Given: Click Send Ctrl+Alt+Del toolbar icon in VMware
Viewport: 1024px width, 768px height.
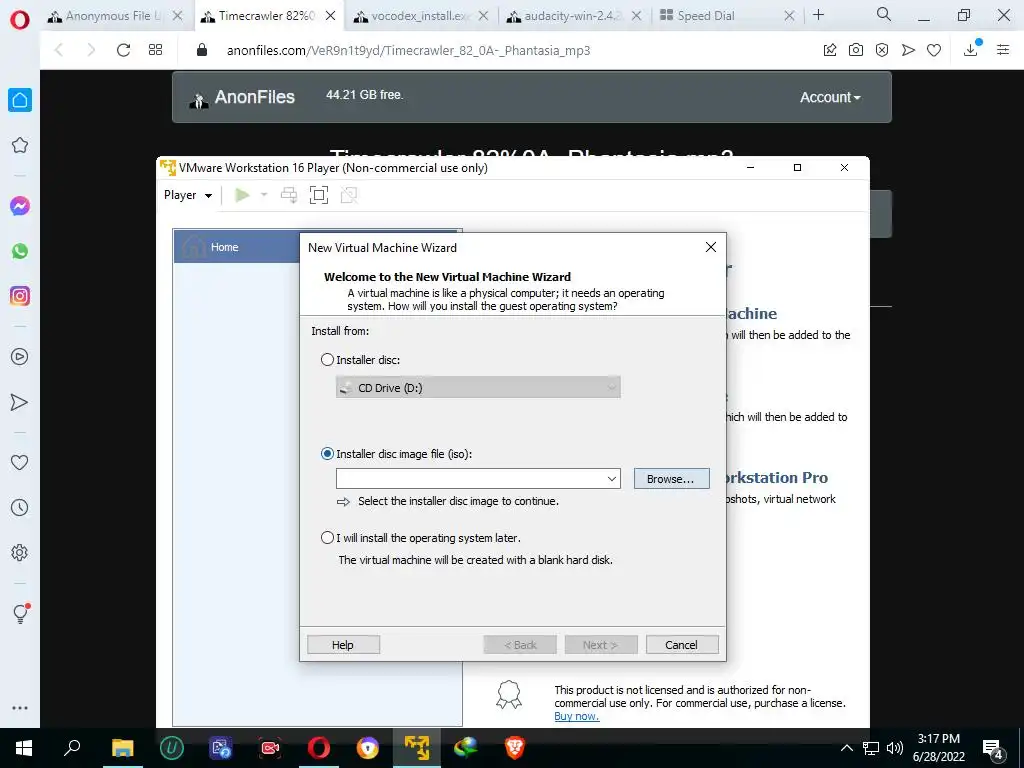Looking at the screenshot, I should pyautogui.click(x=289, y=195).
